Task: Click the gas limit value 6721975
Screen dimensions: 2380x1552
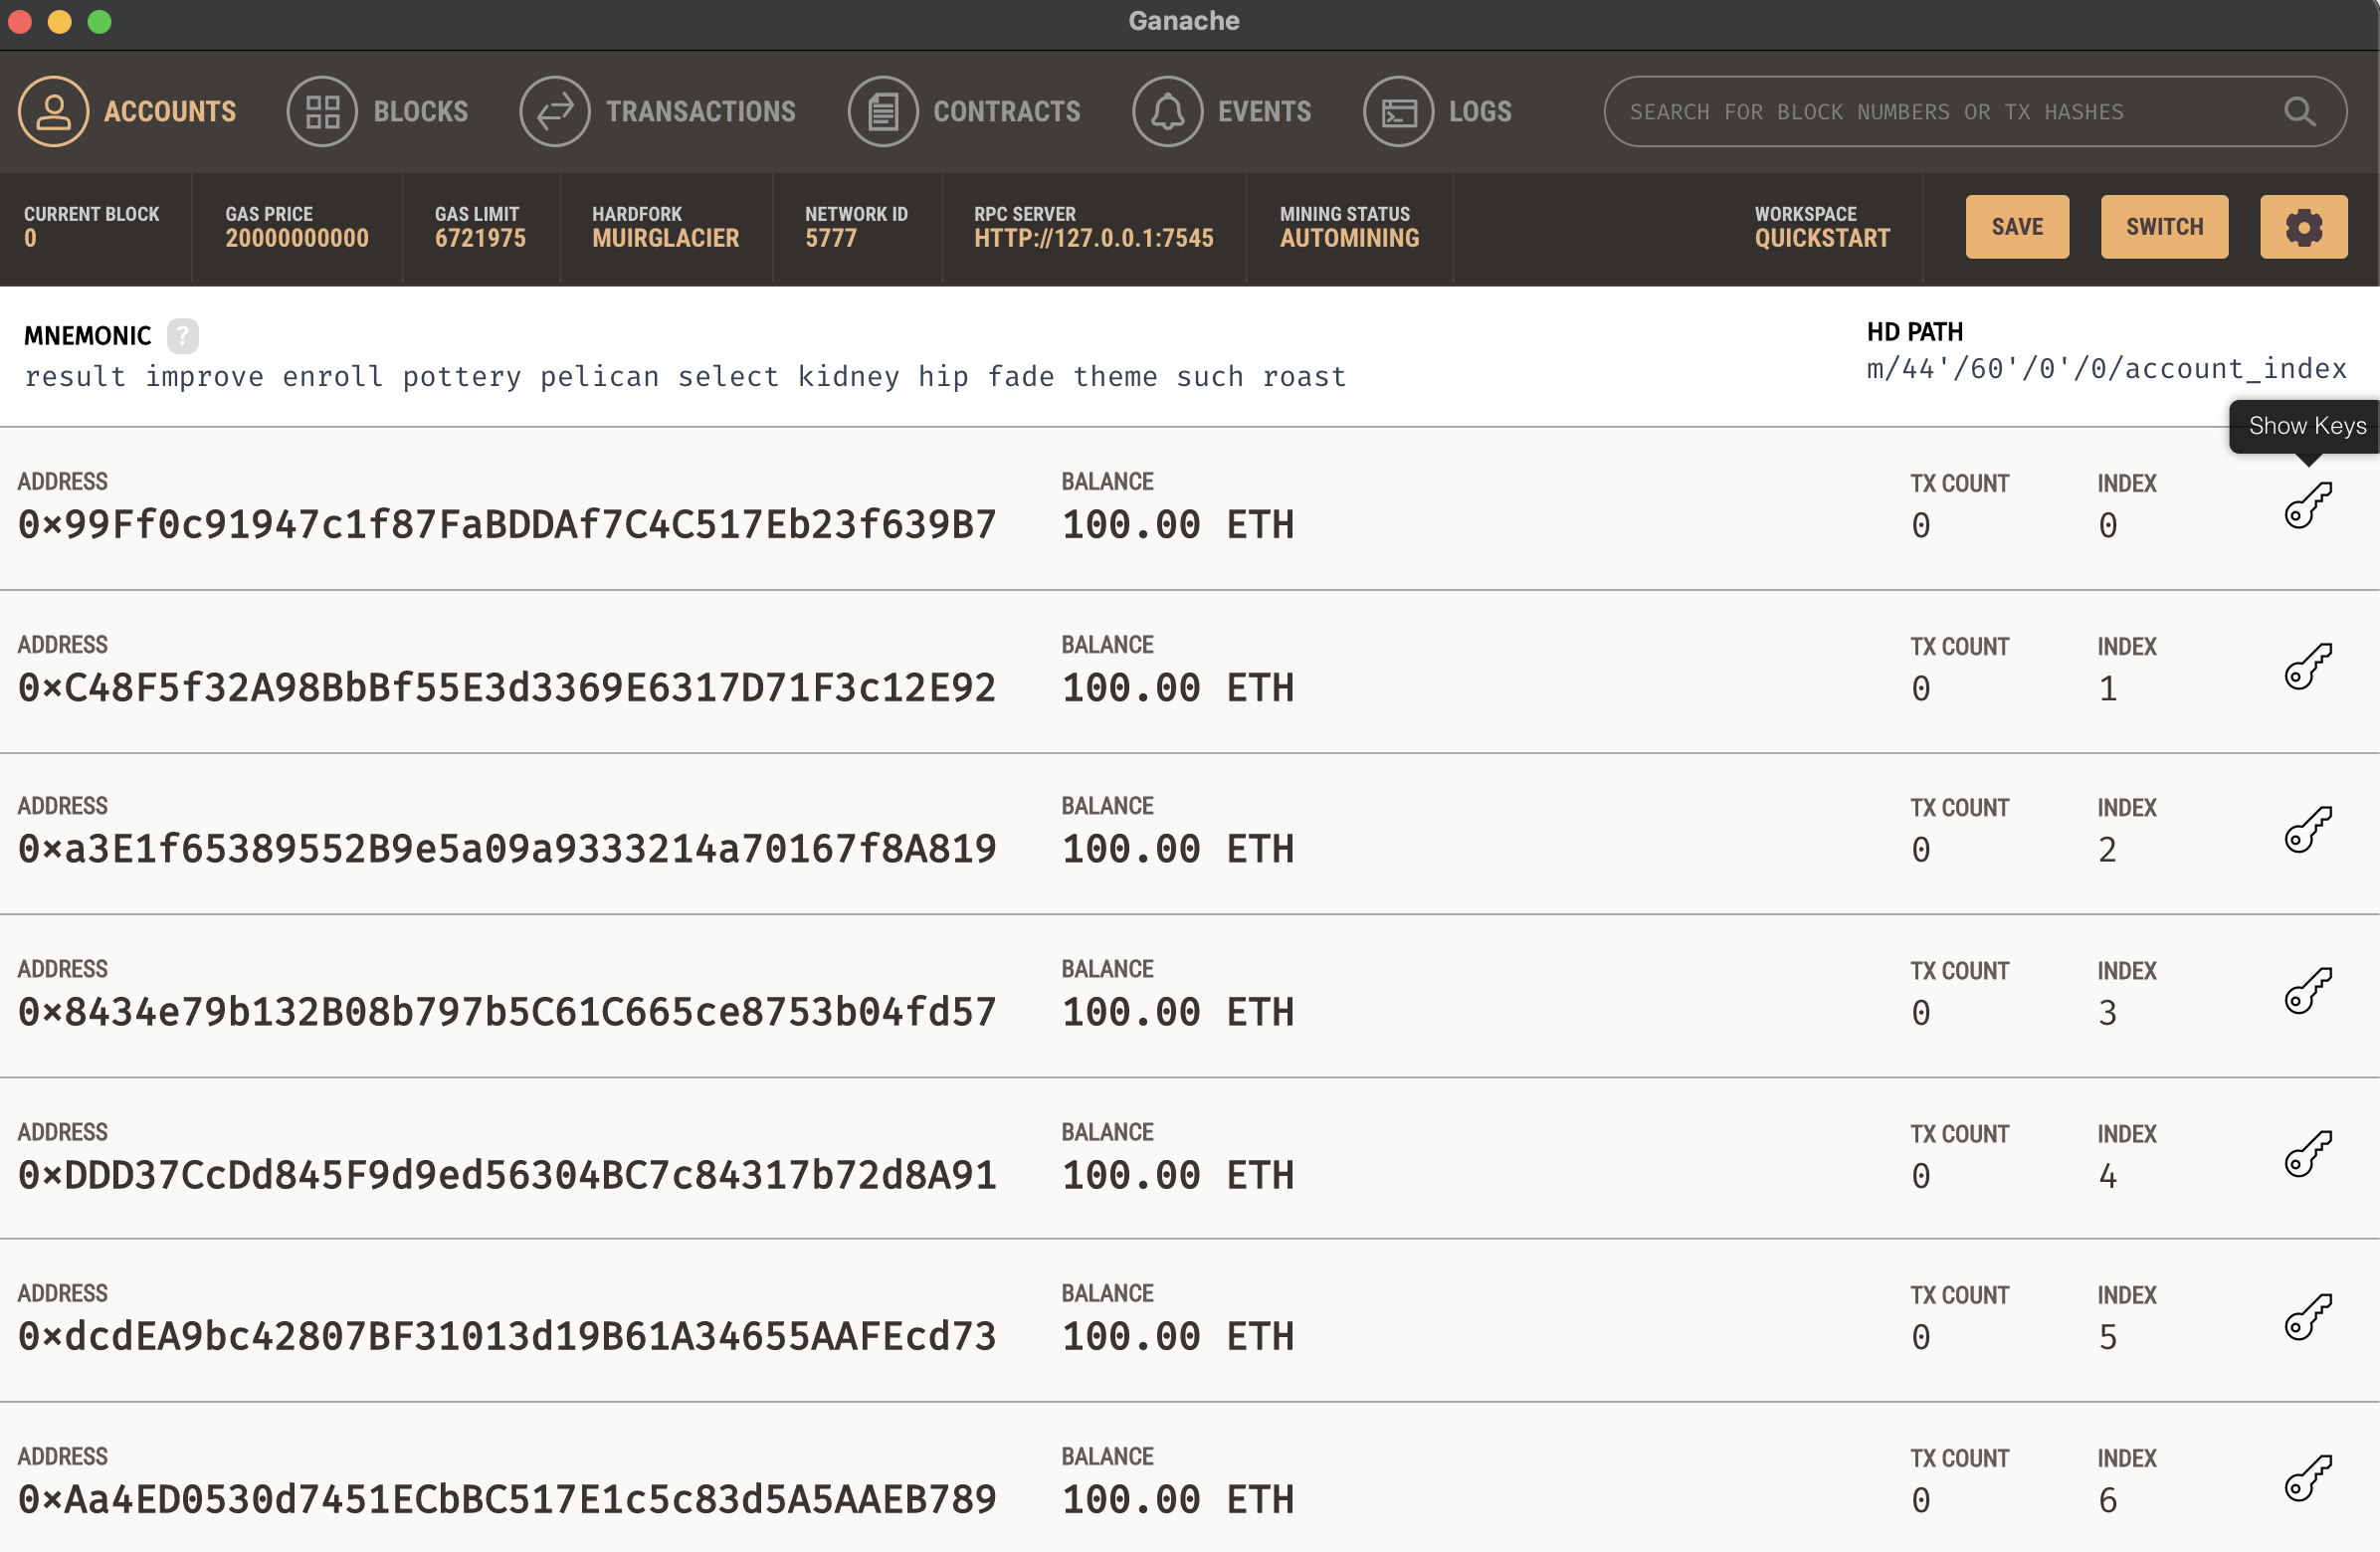Action: click(480, 238)
